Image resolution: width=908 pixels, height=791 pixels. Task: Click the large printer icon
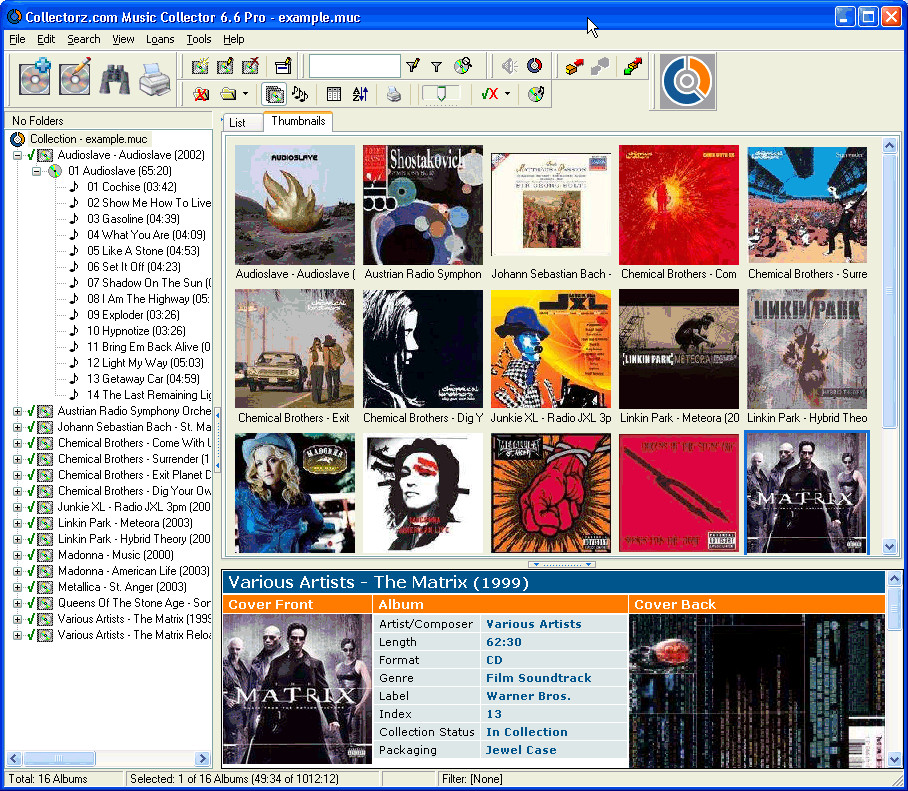pyautogui.click(x=155, y=79)
